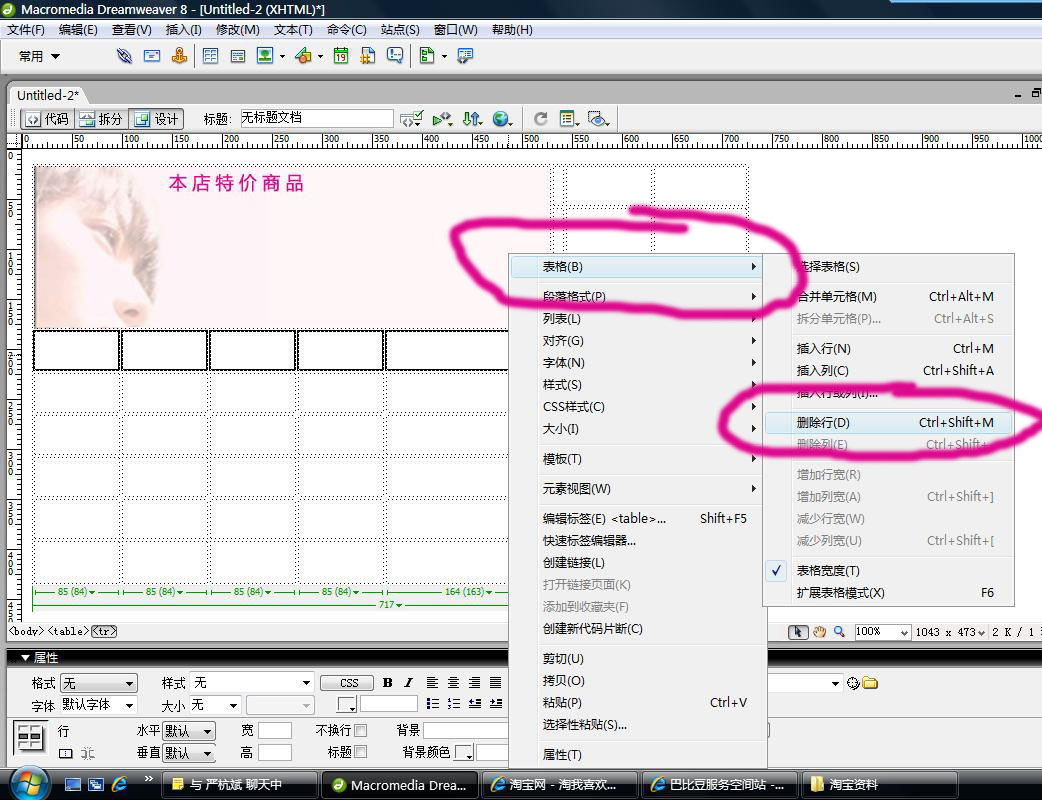Click the CSS button in properties
This screenshot has width=1042, height=800.
coord(349,683)
